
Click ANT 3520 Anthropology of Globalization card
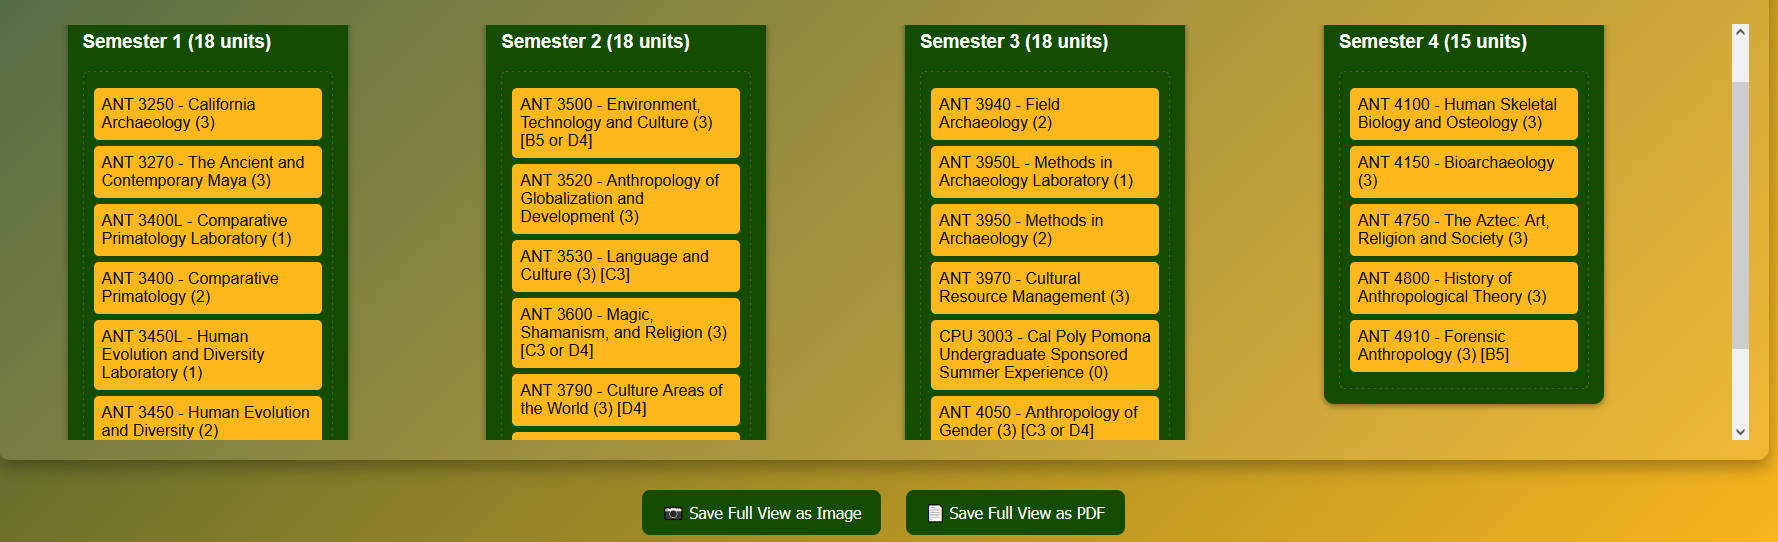(x=625, y=199)
